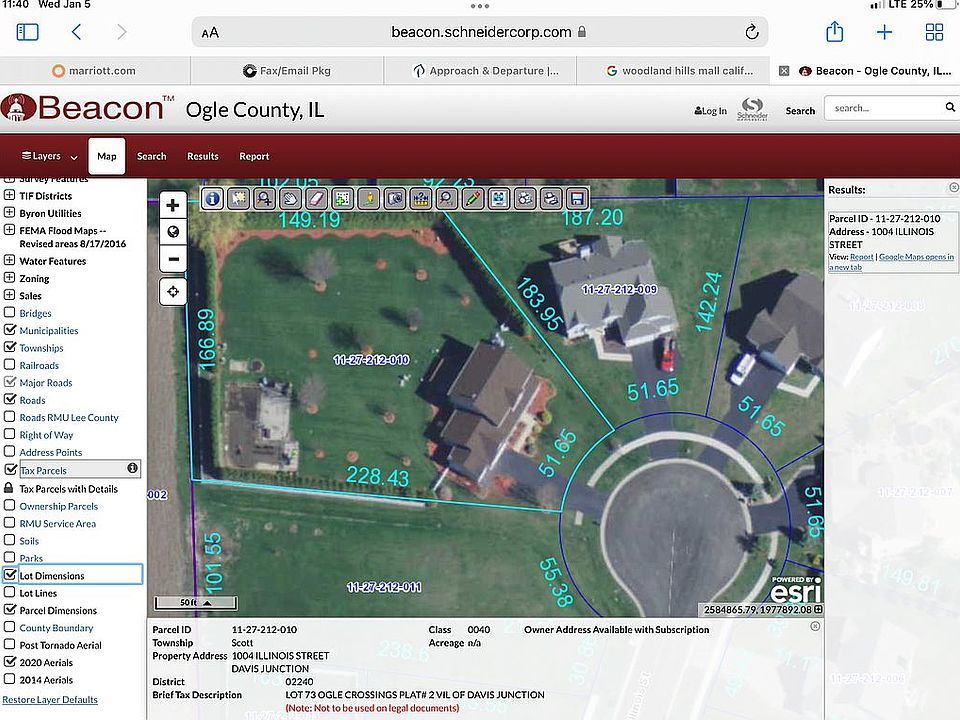Switch to the Map tab
Image resolution: width=960 pixels, height=720 pixels.
coord(107,156)
